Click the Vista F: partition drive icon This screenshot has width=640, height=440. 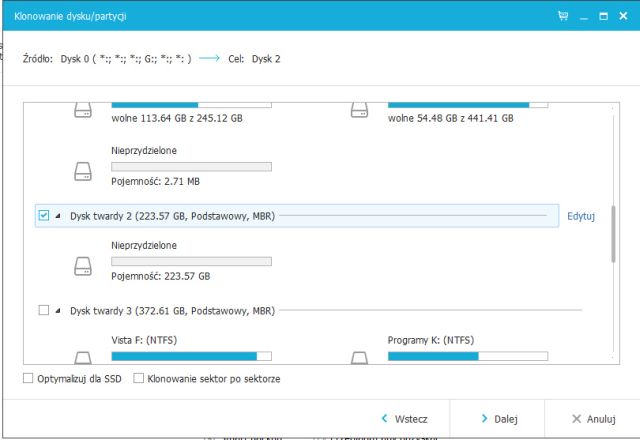pos(83,356)
